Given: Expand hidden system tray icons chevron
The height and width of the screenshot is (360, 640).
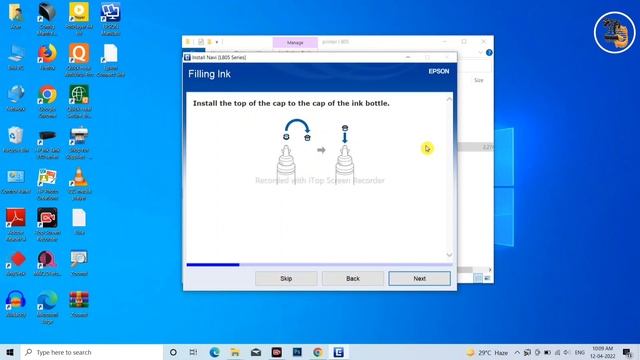Looking at the screenshot, I should click(517, 352).
